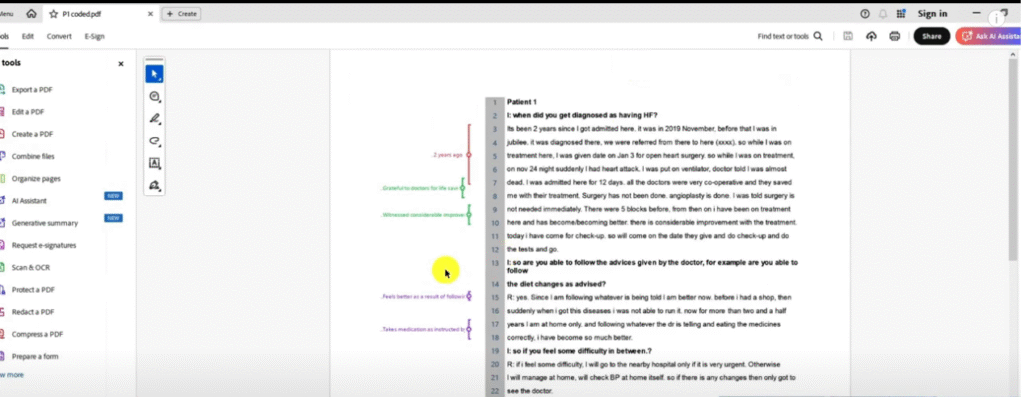Pick the highlighter pen tool
Viewport: 1024px width, 397px height.
pyautogui.click(x=154, y=119)
